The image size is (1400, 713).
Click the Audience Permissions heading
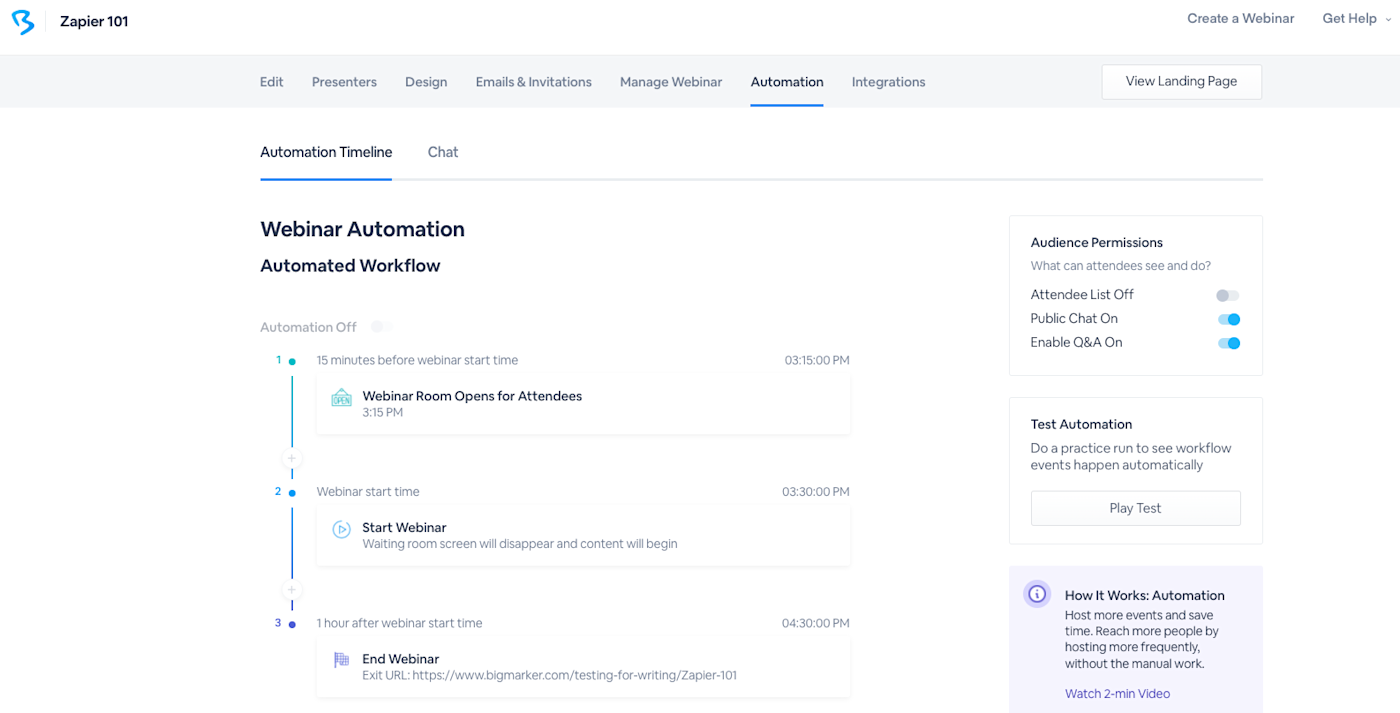[1097, 242]
